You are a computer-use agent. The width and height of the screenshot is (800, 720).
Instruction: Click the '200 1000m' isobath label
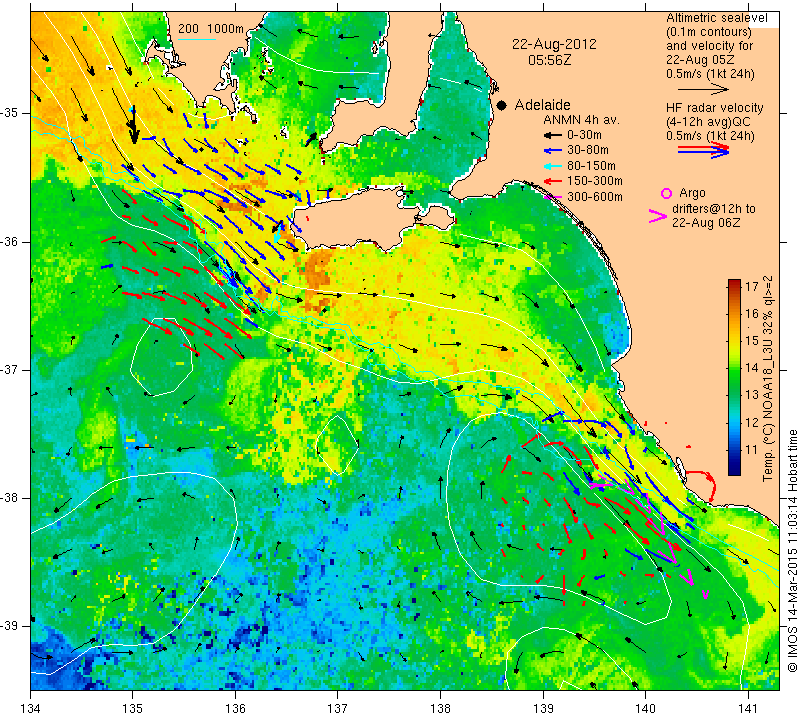click(x=211, y=29)
